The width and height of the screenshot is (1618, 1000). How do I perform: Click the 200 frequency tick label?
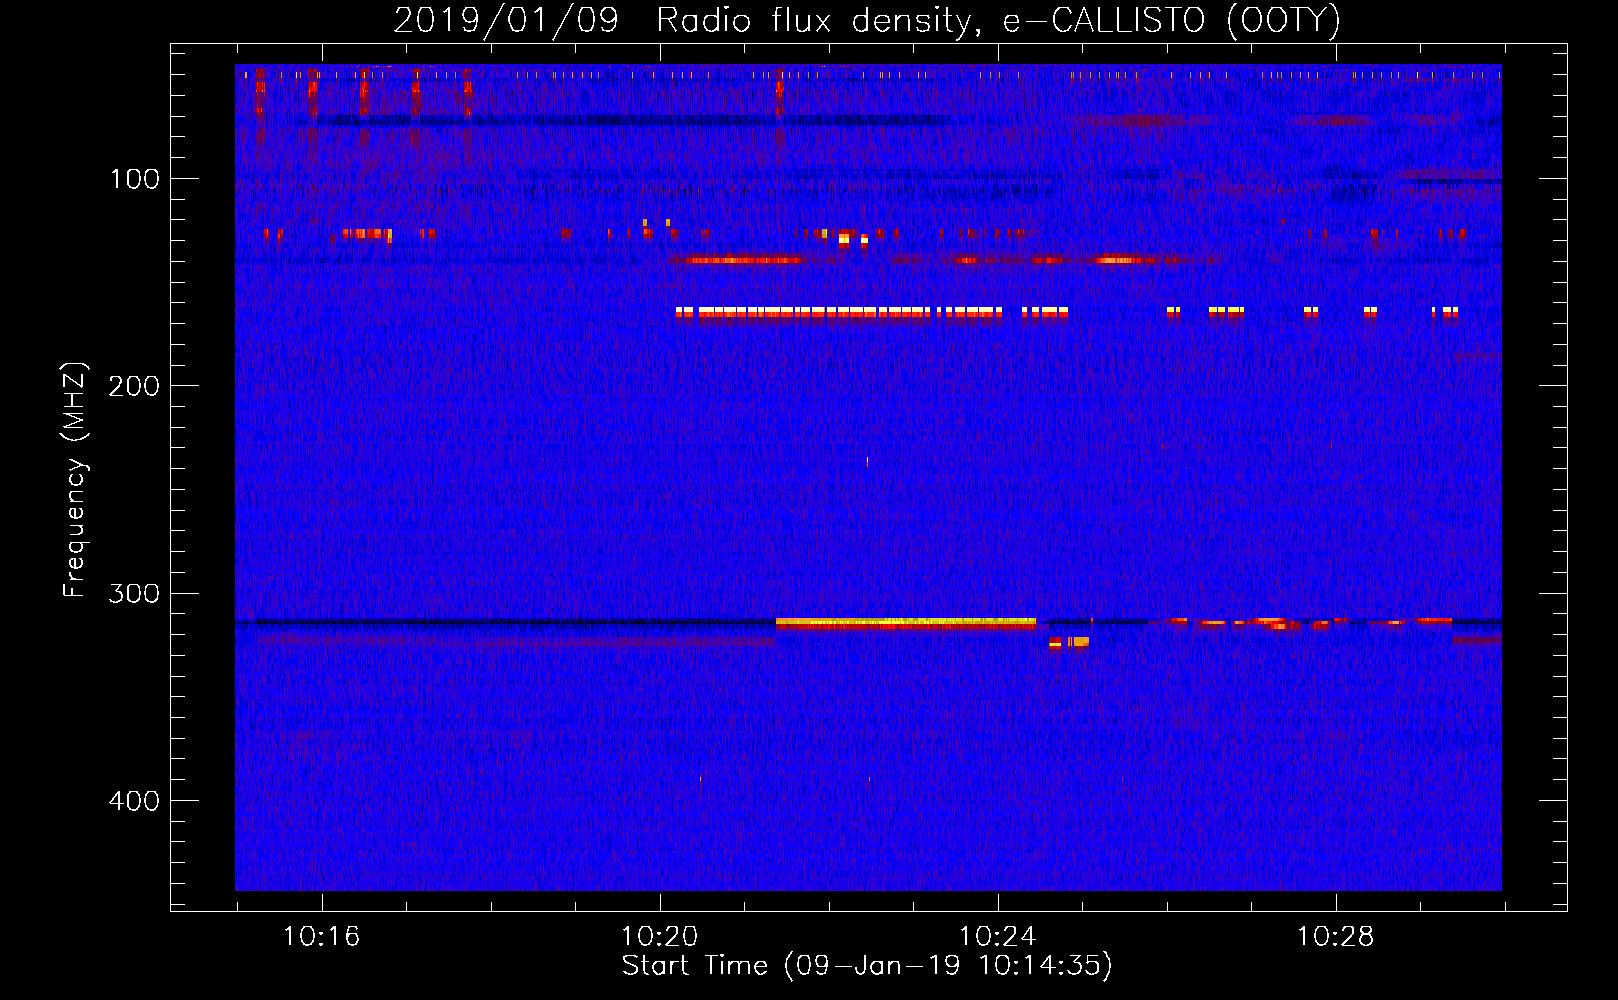point(134,386)
